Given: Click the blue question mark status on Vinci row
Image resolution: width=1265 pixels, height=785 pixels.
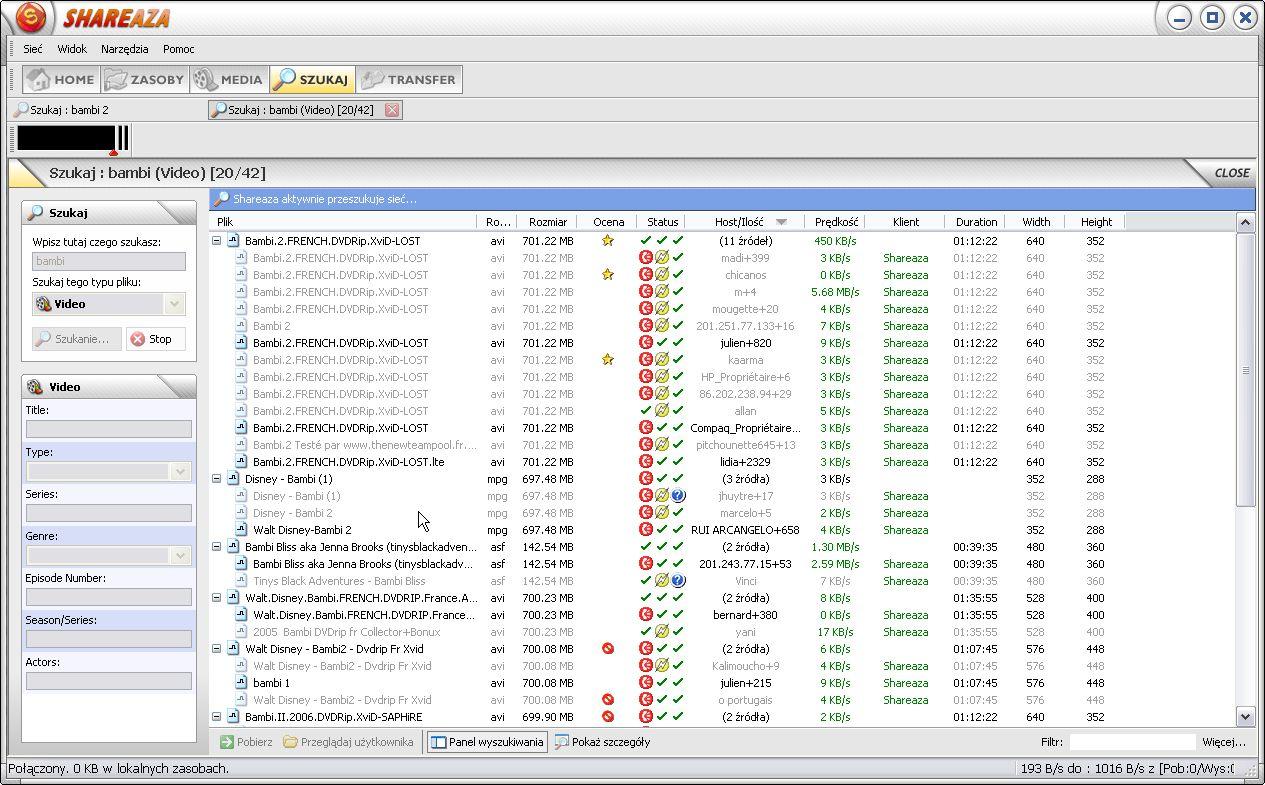Looking at the screenshot, I should 678,581.
